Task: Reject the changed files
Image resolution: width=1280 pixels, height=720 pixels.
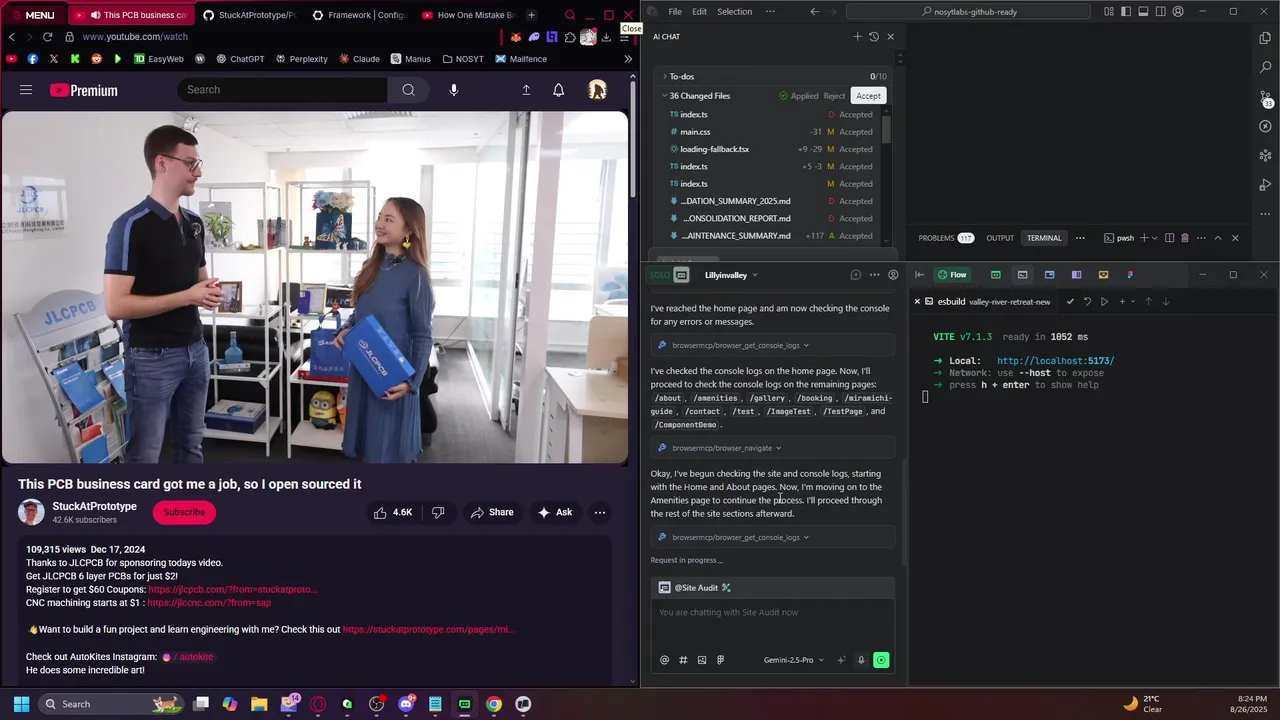Action: click(834, 96)
